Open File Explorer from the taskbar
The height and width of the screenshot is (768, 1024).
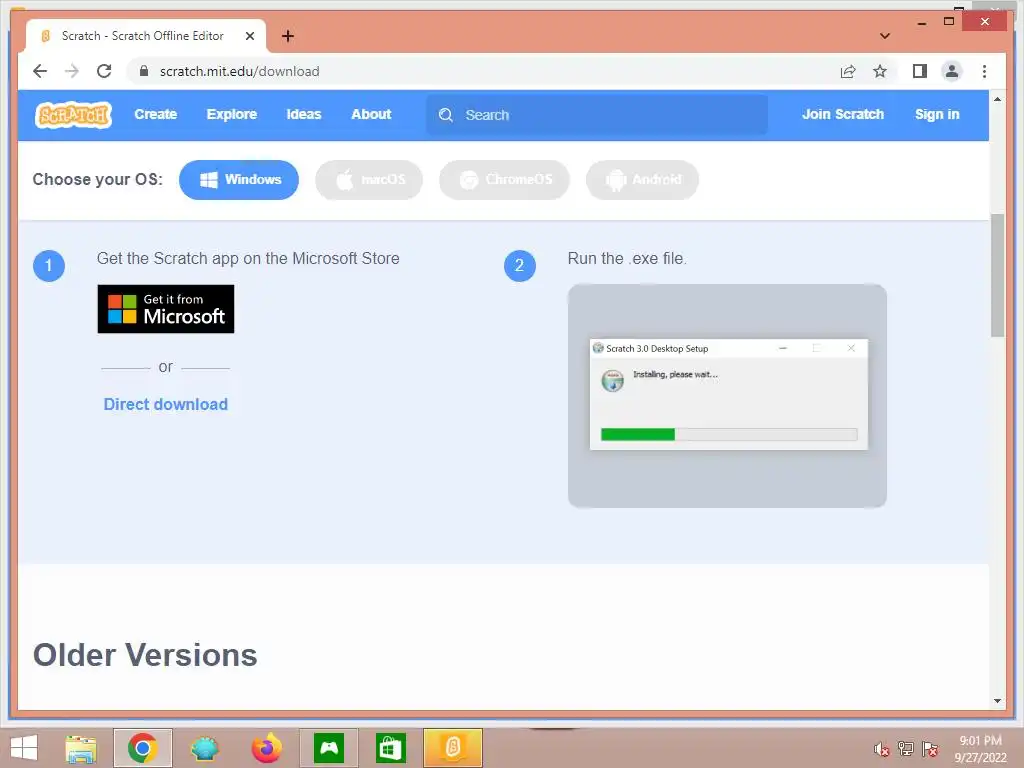pyautogui.click(x=81, y=748)
